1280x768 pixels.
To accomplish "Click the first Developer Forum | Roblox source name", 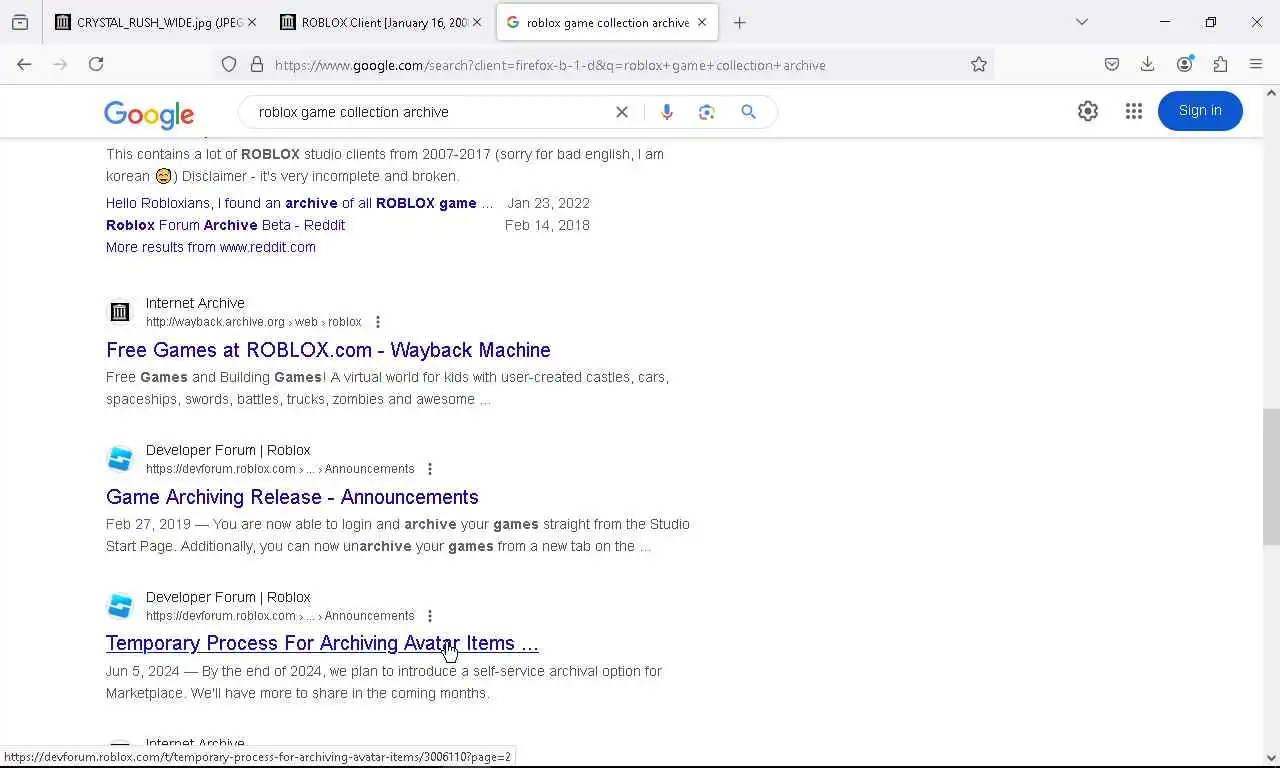I will click(228, 450).
